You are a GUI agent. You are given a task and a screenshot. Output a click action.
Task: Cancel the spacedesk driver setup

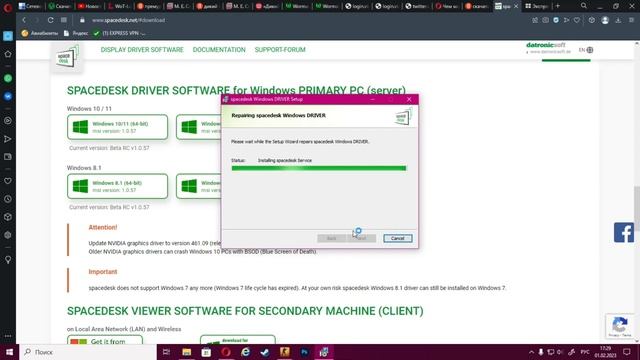pos(398,238)
